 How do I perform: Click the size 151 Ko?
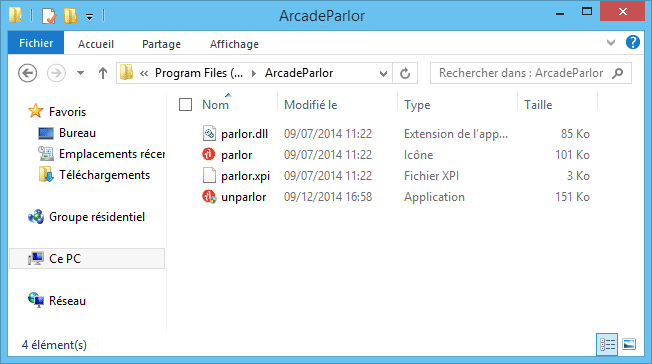coord(572,197)
